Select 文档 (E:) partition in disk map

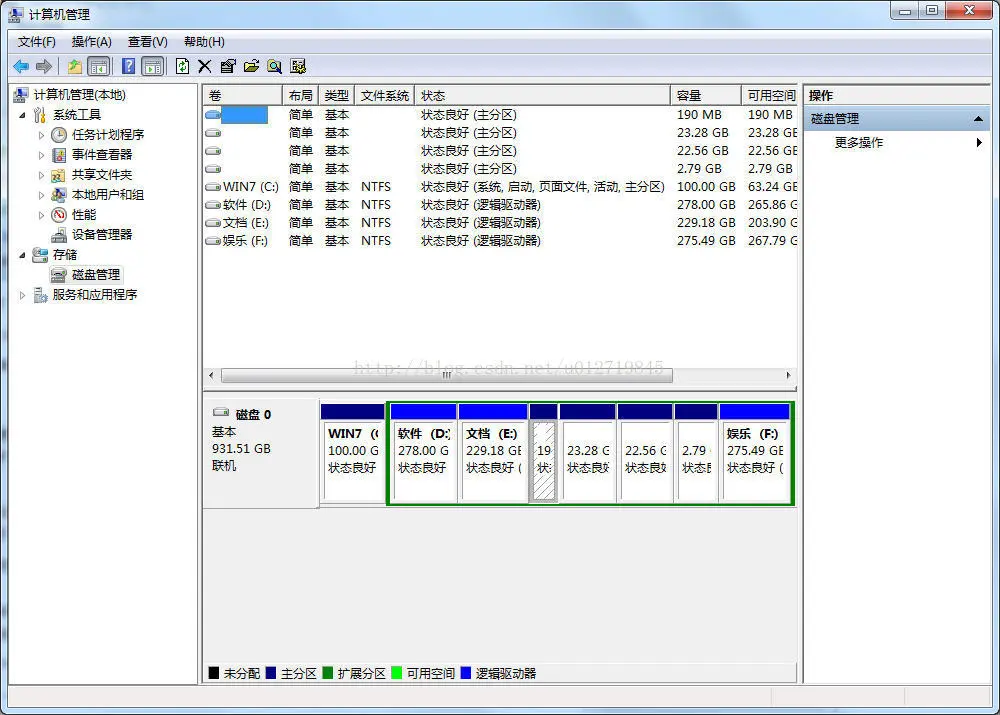coord(493,453)
